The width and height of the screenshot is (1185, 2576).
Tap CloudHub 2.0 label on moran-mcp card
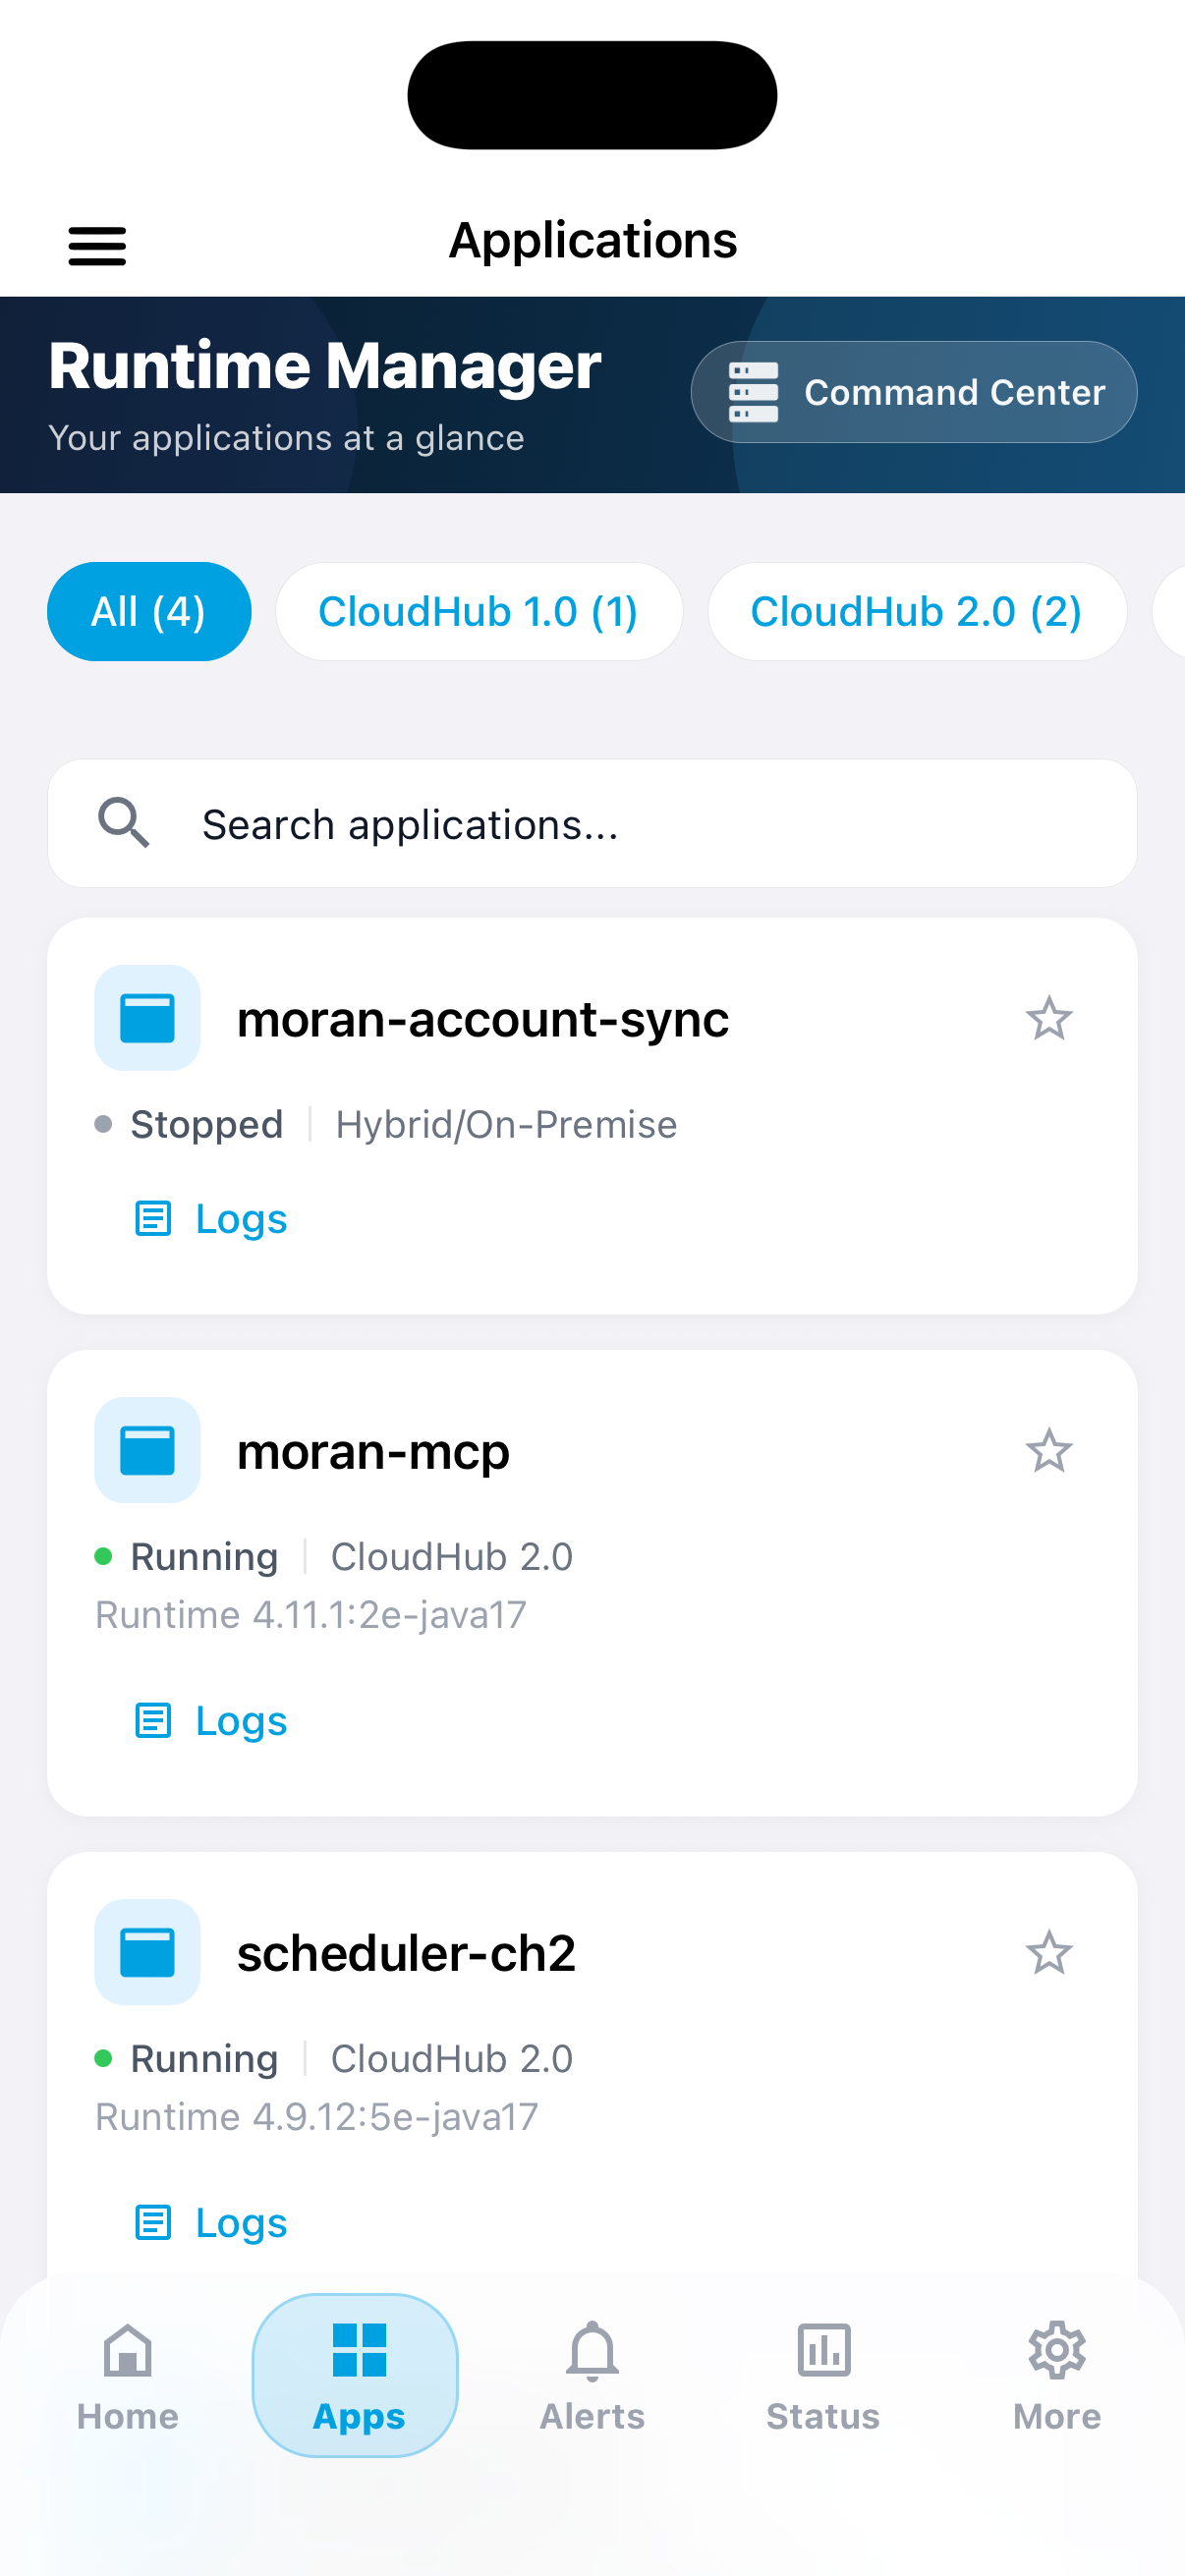click(452, 1557)
